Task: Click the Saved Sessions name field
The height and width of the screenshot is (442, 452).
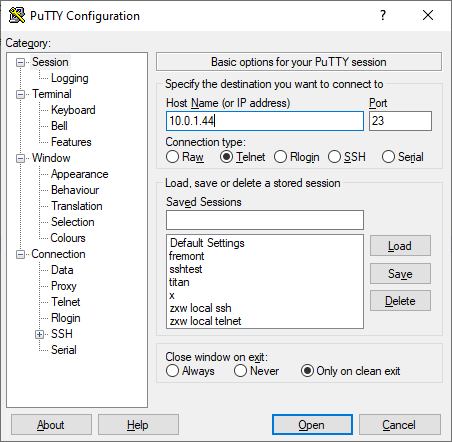Action: coord(265,220)
